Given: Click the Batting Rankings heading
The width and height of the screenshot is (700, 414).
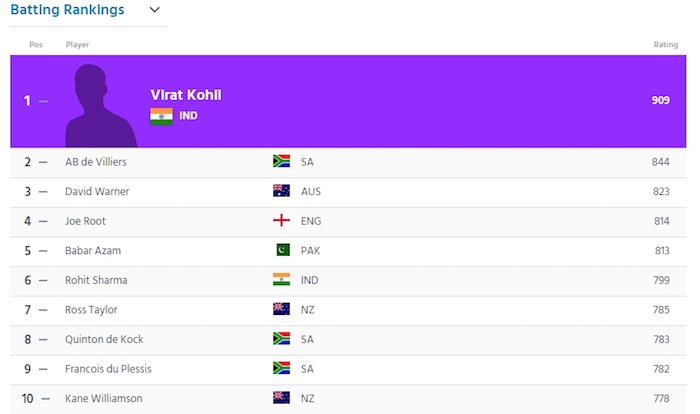Looking at the screenshot, I should (x=67, y=10).
